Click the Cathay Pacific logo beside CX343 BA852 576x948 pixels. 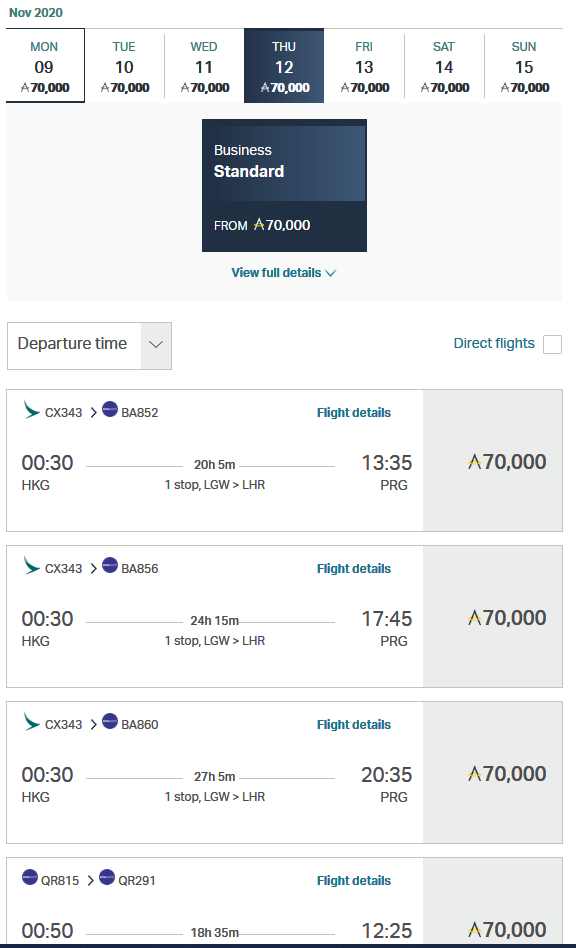31,409
